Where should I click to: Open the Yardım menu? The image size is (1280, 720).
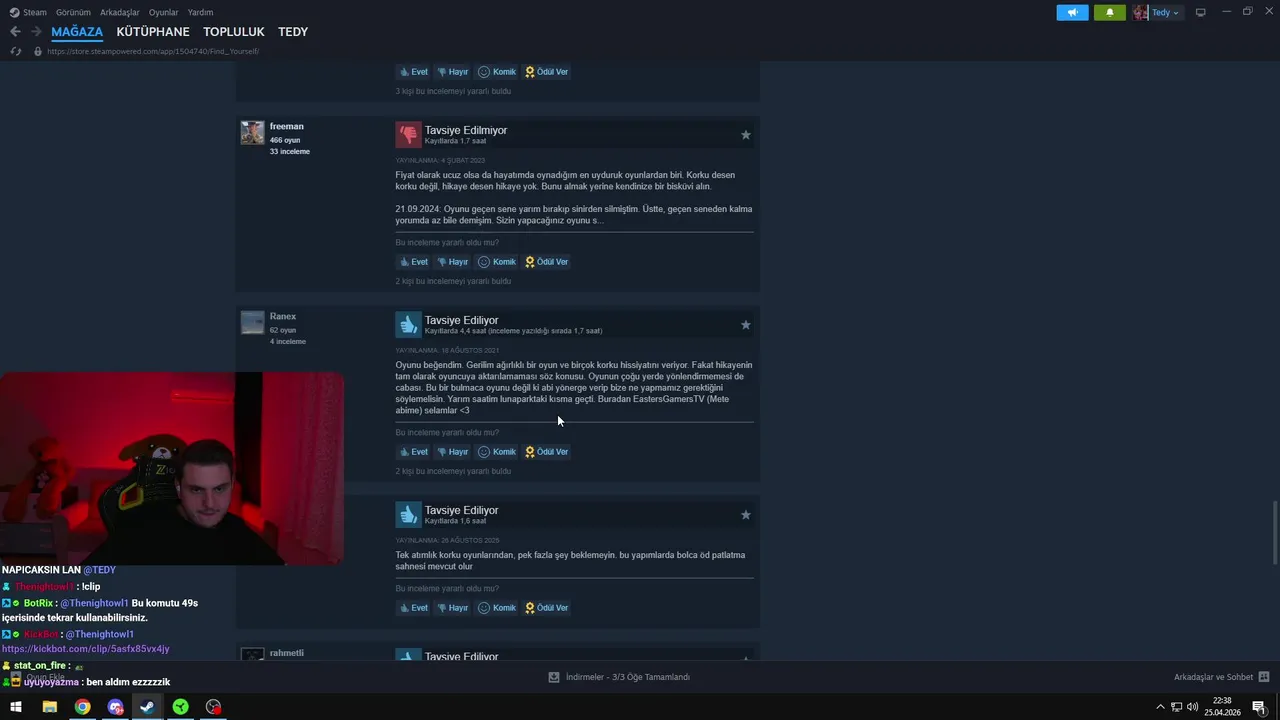(x=201, y=12)
